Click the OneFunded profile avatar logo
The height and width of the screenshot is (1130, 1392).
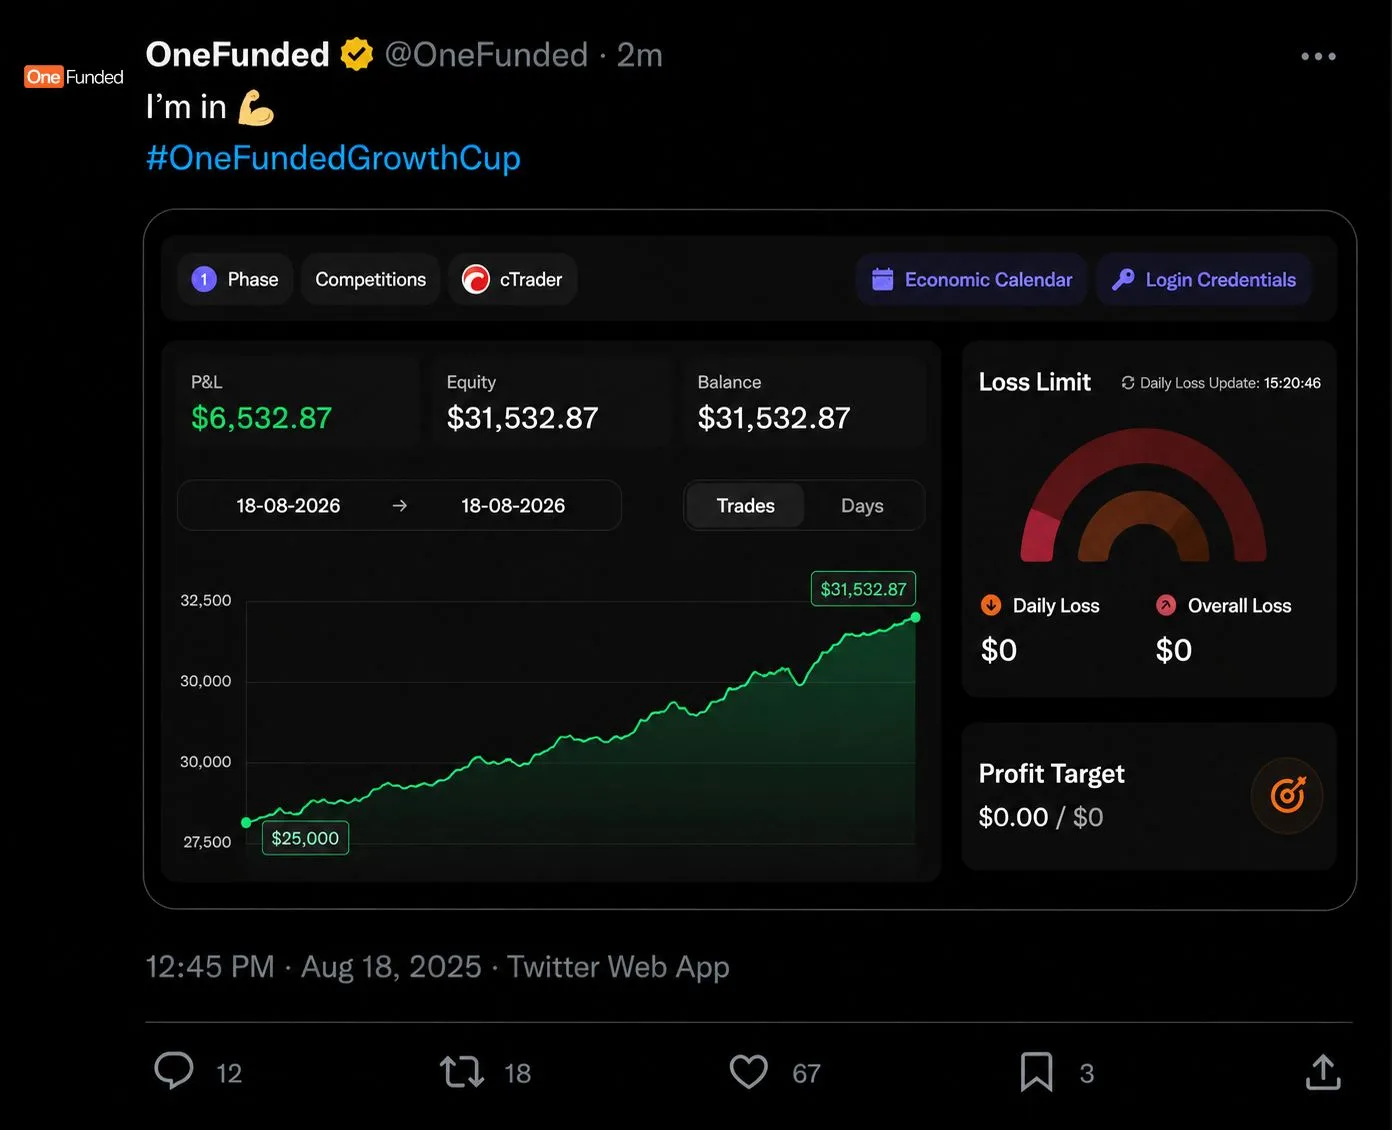pos(74,77)
